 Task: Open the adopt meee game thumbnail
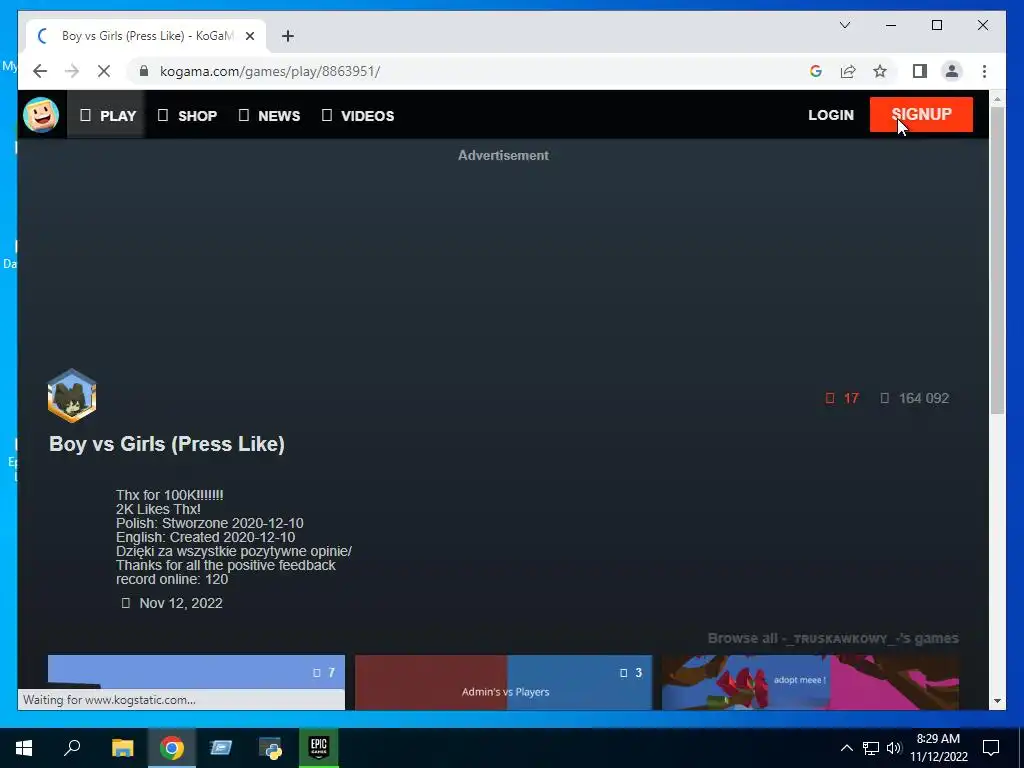coord(810,682)
